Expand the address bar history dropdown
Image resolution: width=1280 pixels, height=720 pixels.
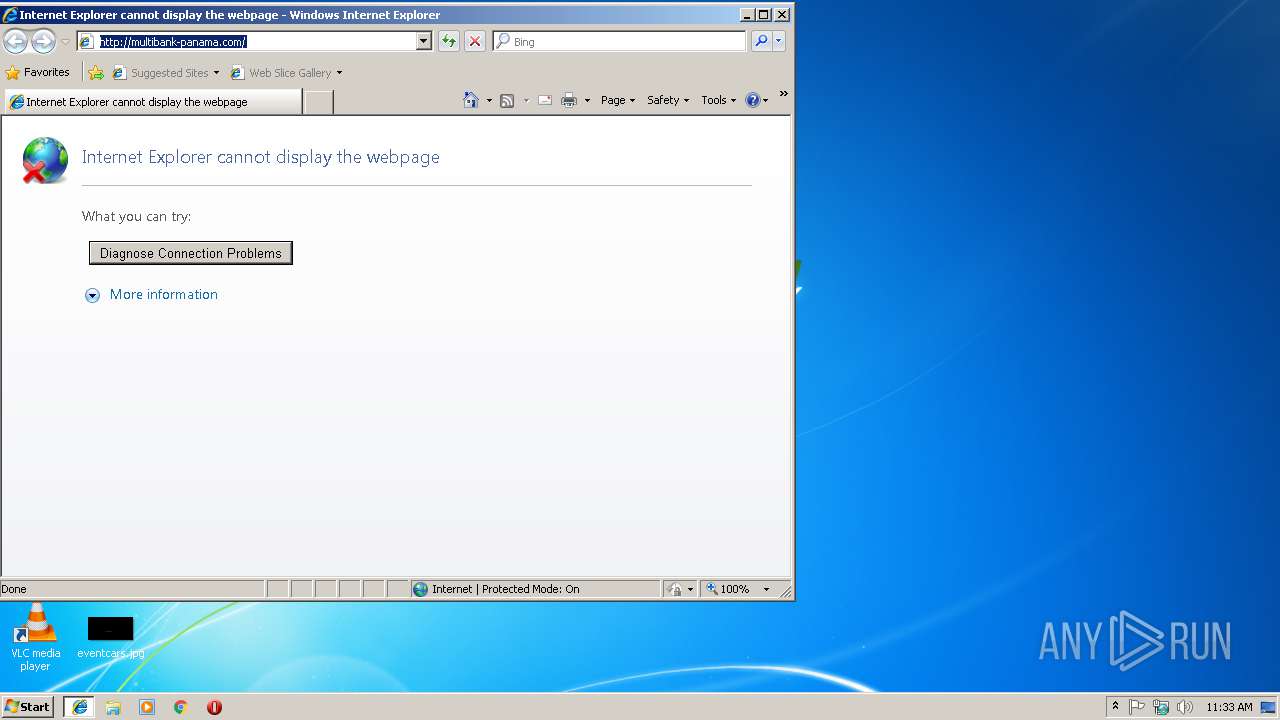click(x=424, y=41)
